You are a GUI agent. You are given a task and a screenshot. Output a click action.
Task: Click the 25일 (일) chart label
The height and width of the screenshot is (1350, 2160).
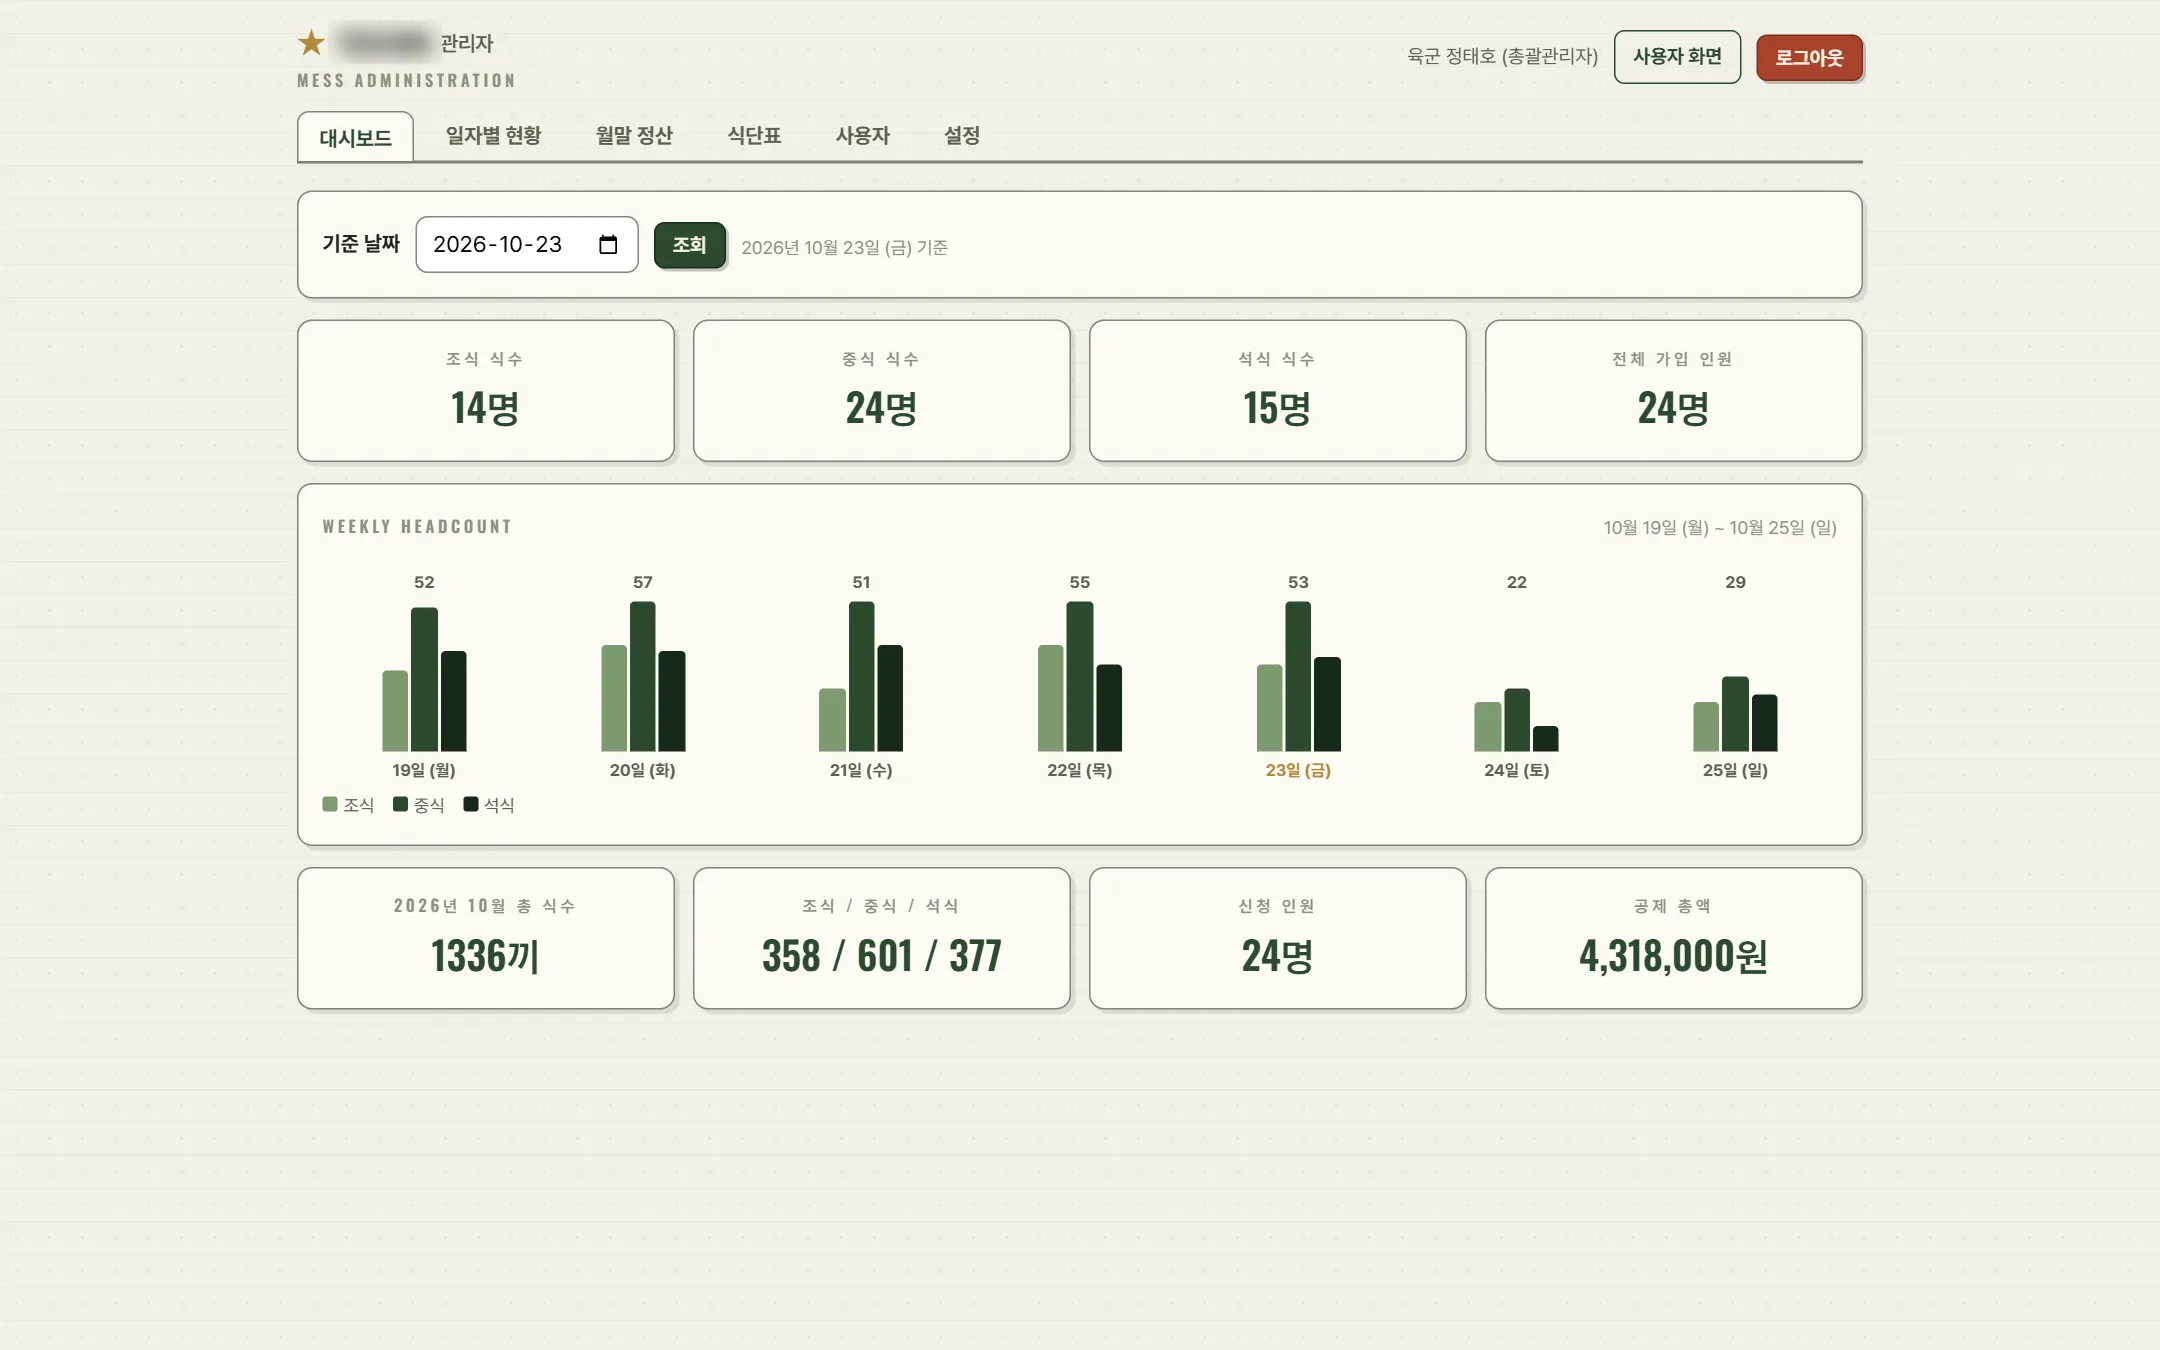pos(1735,770)
